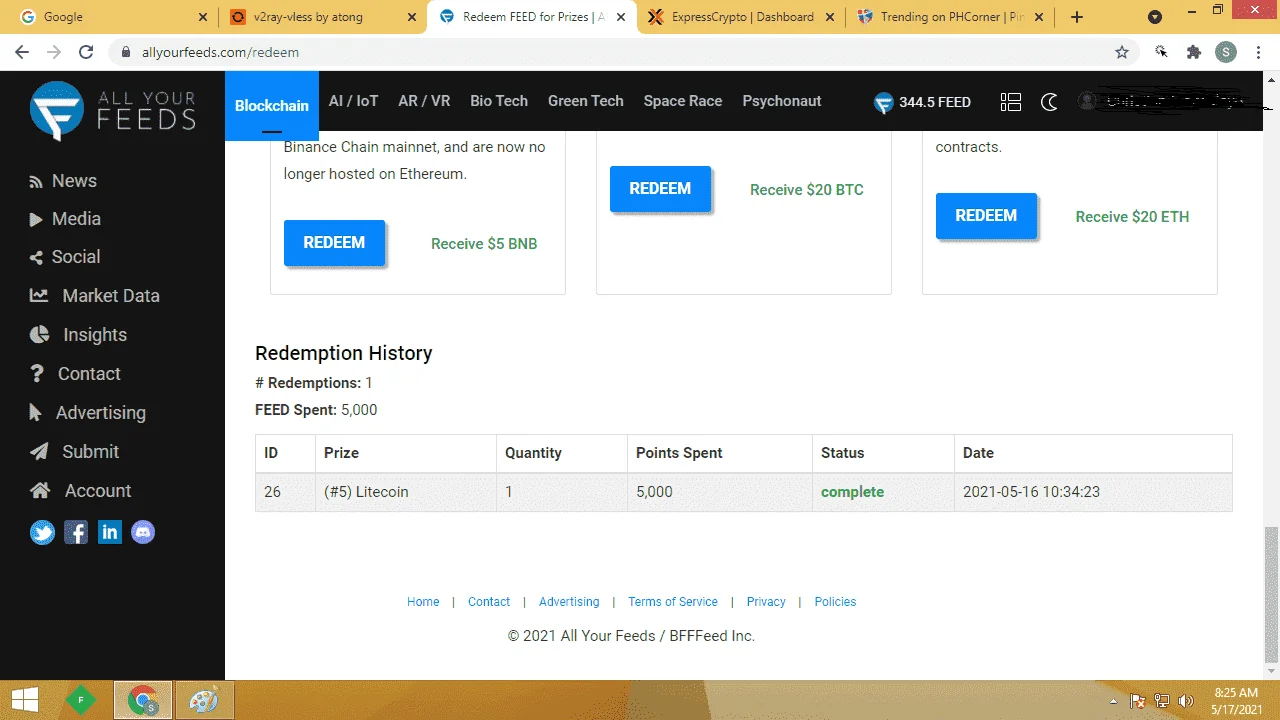Switch to Trending on PHCorner tab
The width and height of the screenshot is (1280, 720).
pyautogui.click(x=952, y=17)
